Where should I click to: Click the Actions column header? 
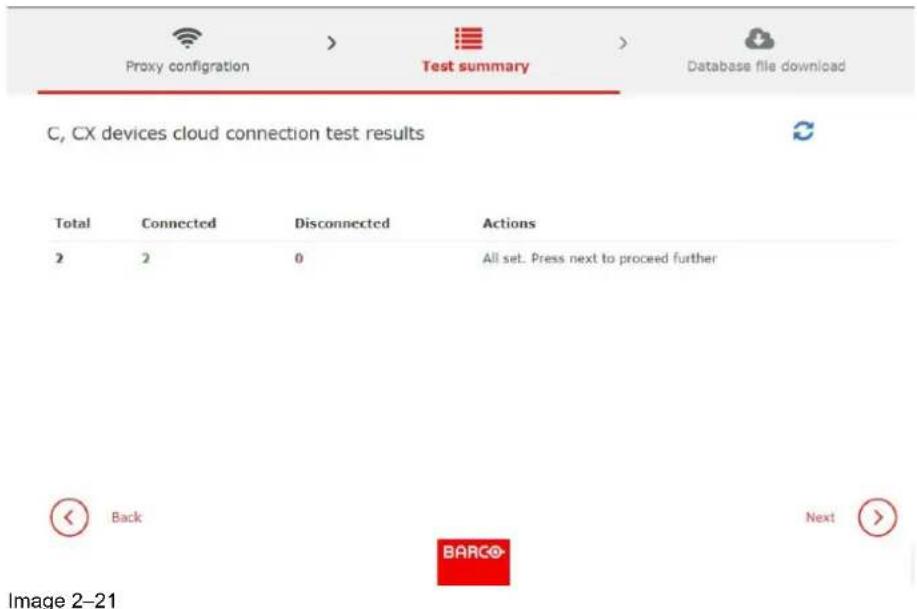(509, 223)
